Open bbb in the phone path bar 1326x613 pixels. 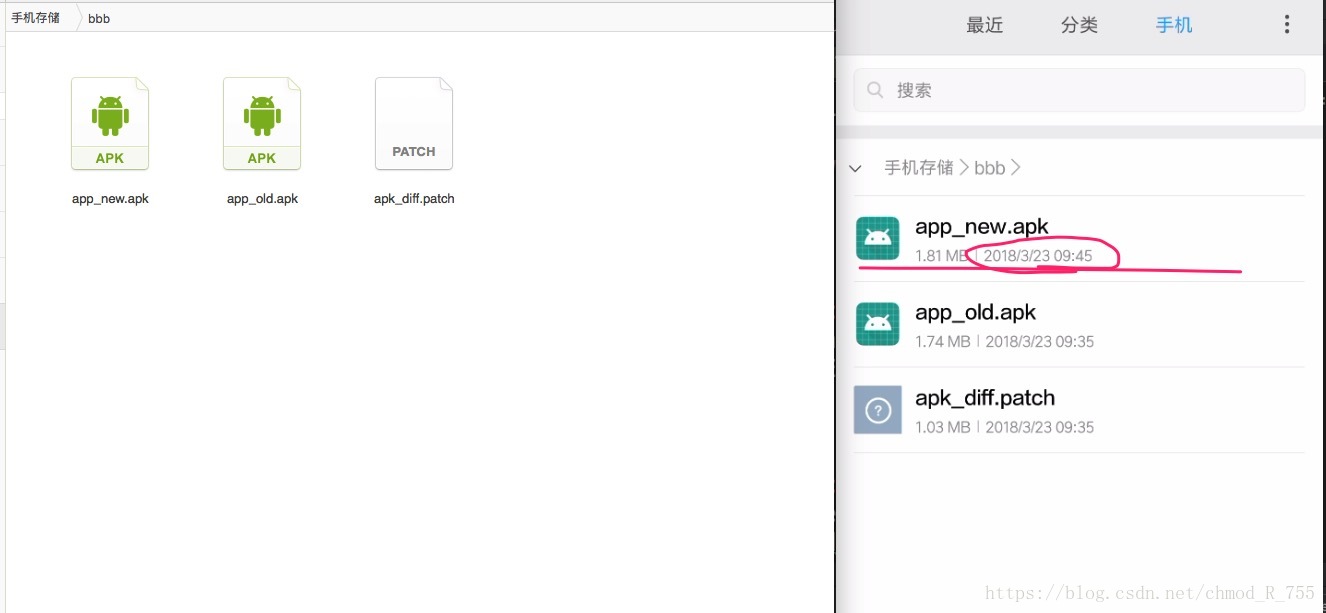coord(989,168)
